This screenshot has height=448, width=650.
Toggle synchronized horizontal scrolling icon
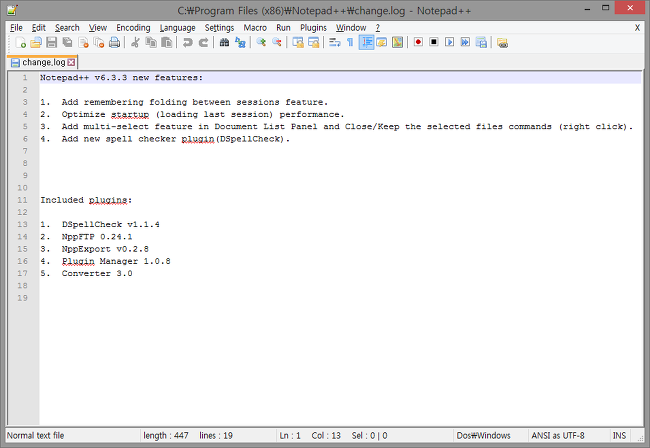(x=313, y=43)
